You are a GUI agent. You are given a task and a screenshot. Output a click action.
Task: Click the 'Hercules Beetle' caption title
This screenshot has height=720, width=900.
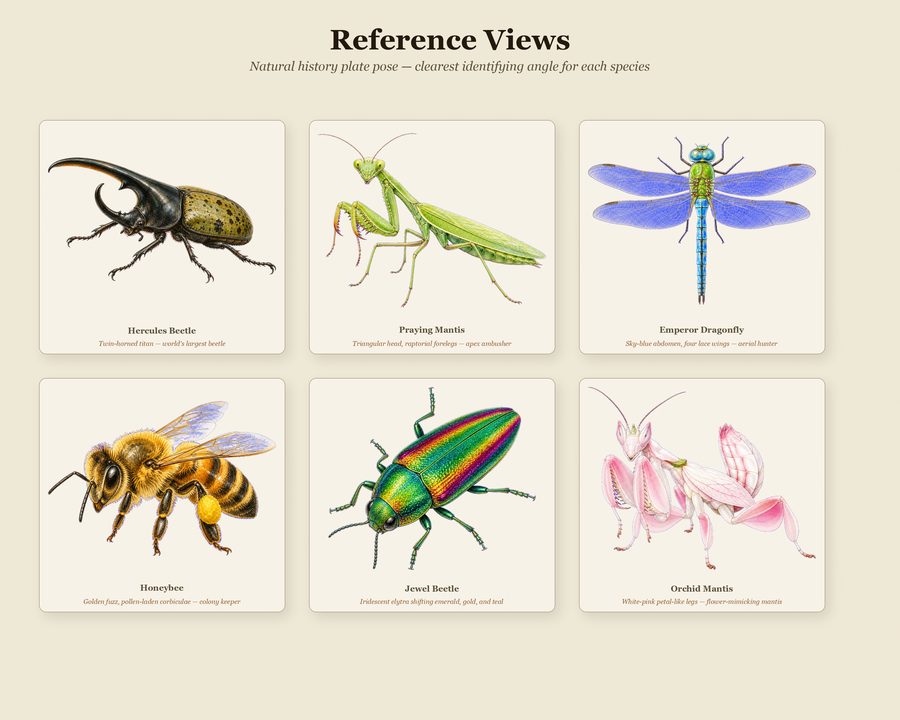pos(162,331)
